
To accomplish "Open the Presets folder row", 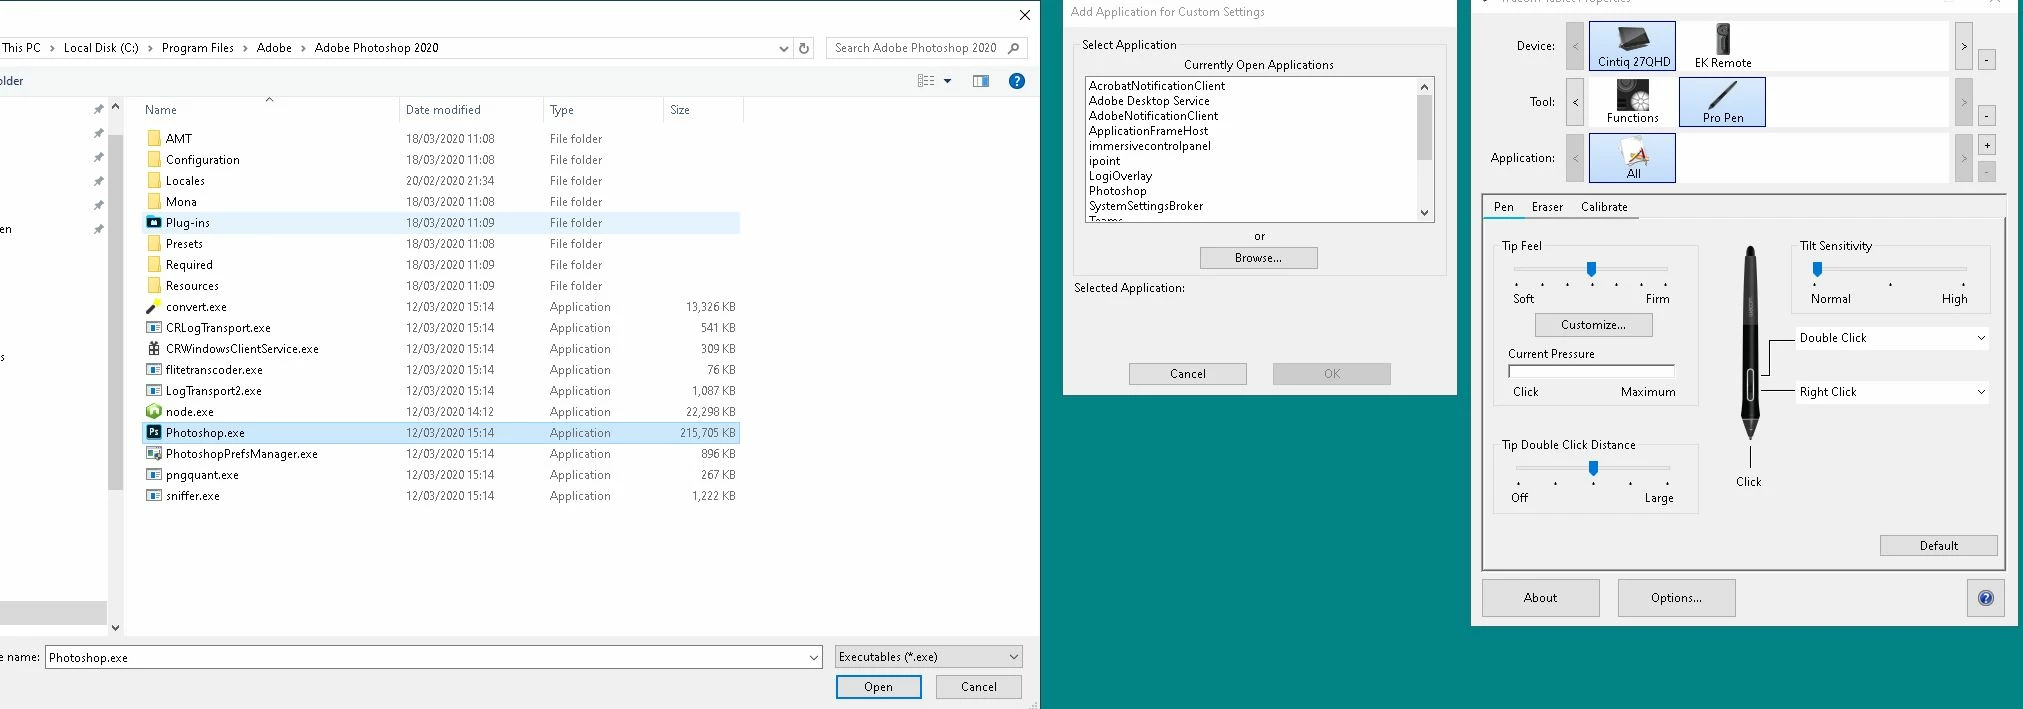I will tap(441, 244).
